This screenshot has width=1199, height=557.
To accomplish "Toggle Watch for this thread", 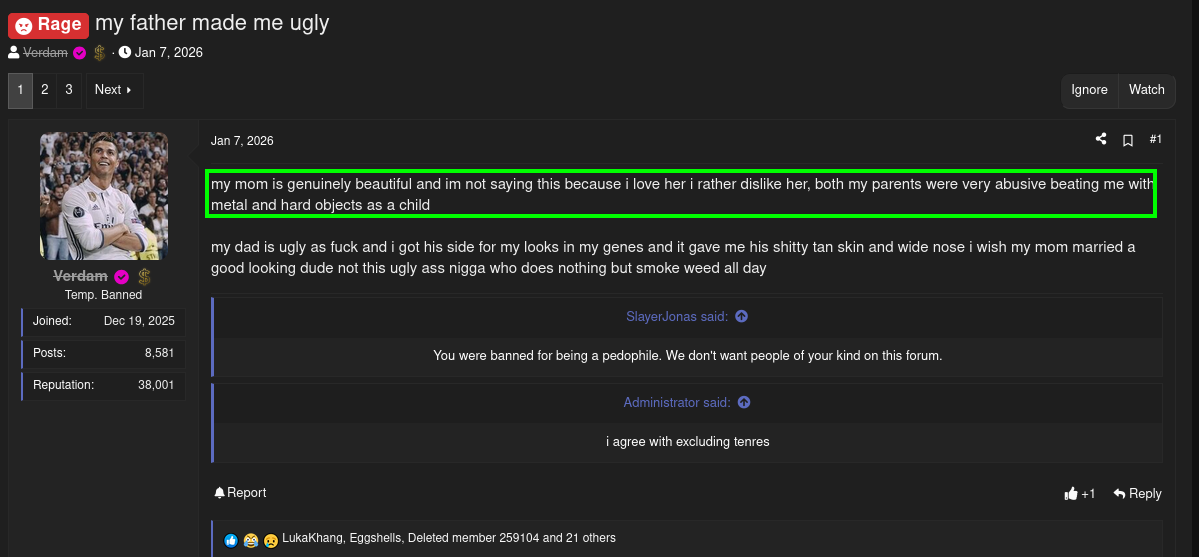I will (x=1146, y=90).
